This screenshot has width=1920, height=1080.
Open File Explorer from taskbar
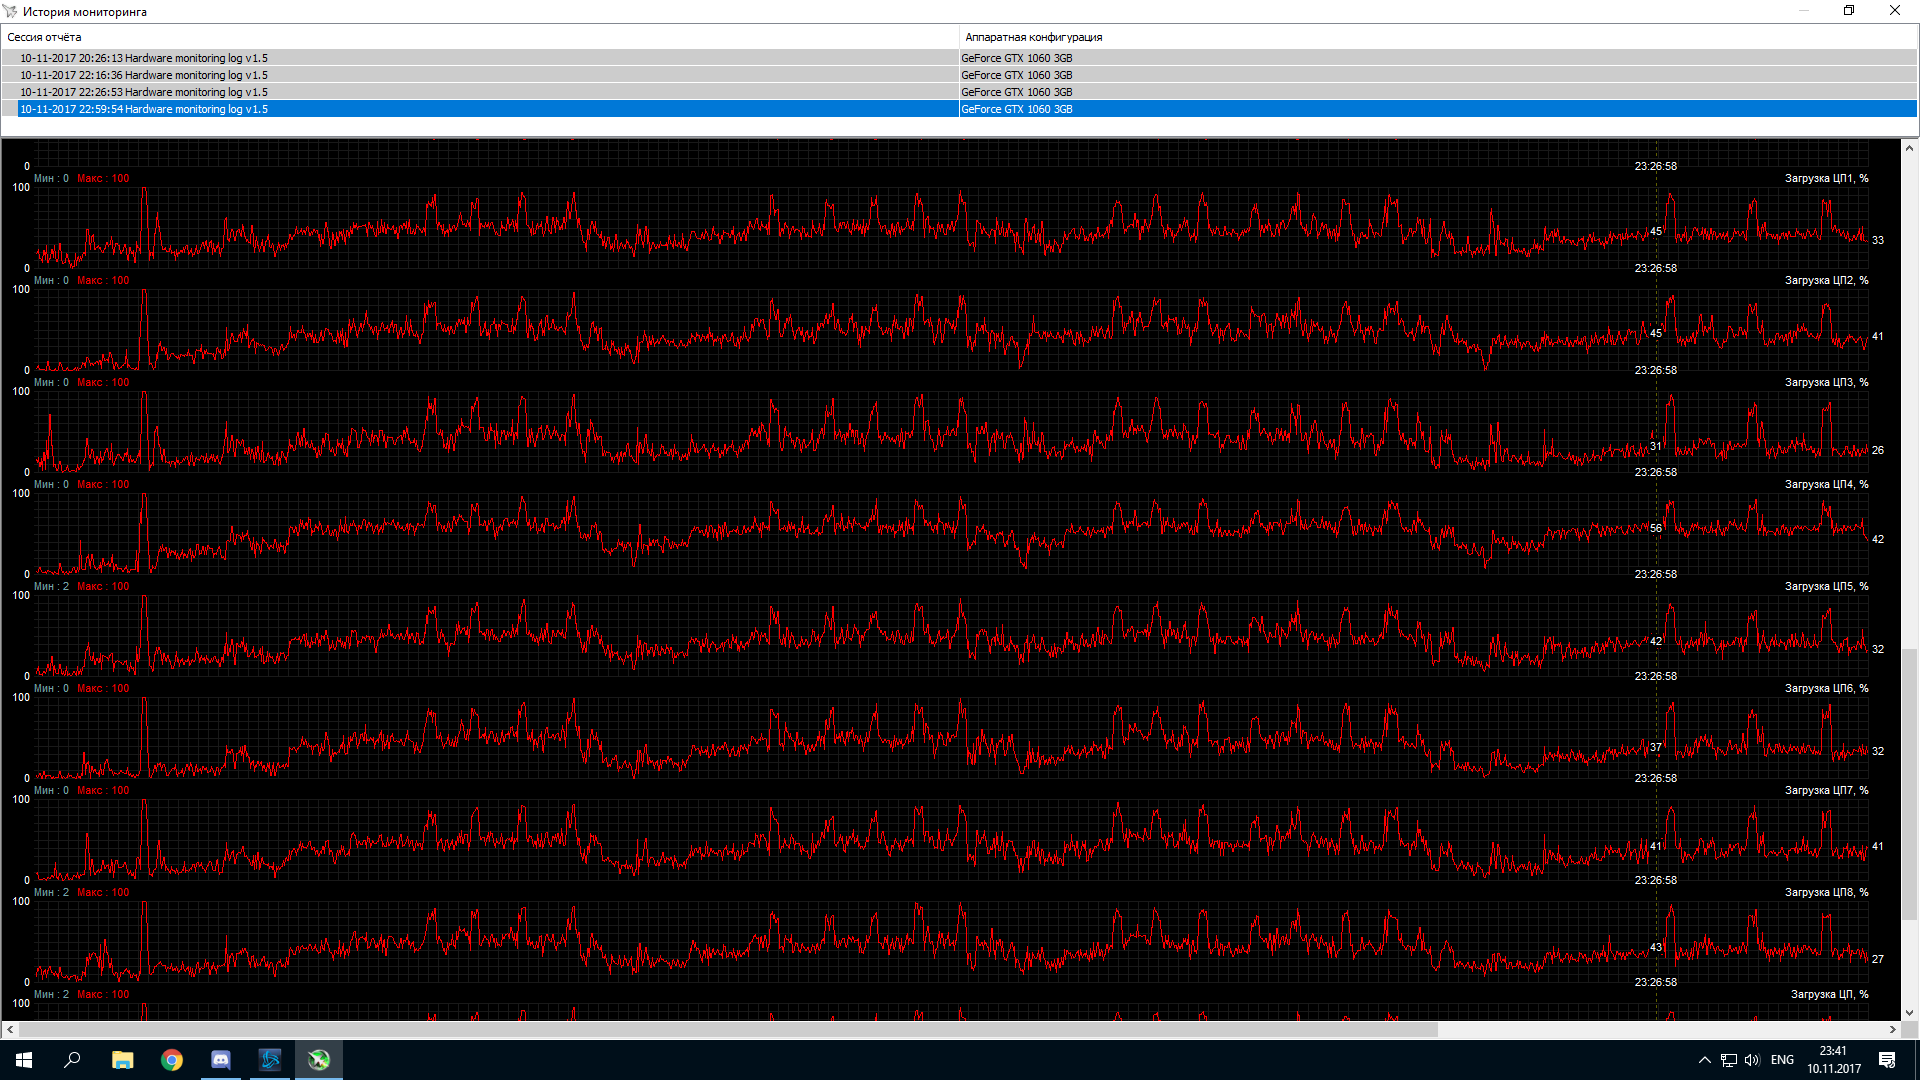click(122, 1060)
